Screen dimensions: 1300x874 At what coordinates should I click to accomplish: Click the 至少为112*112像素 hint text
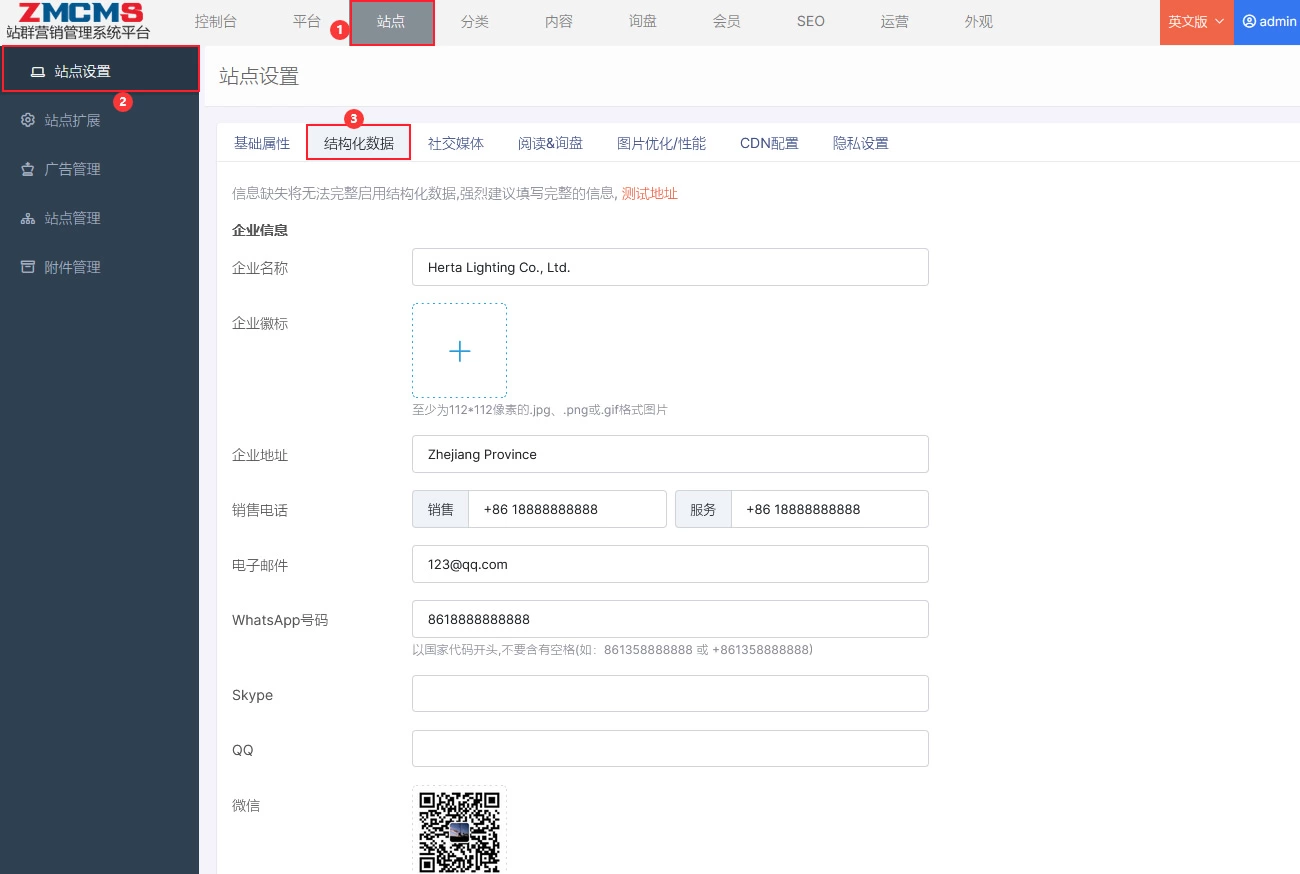pyautogui.click(x=540, y=410)
